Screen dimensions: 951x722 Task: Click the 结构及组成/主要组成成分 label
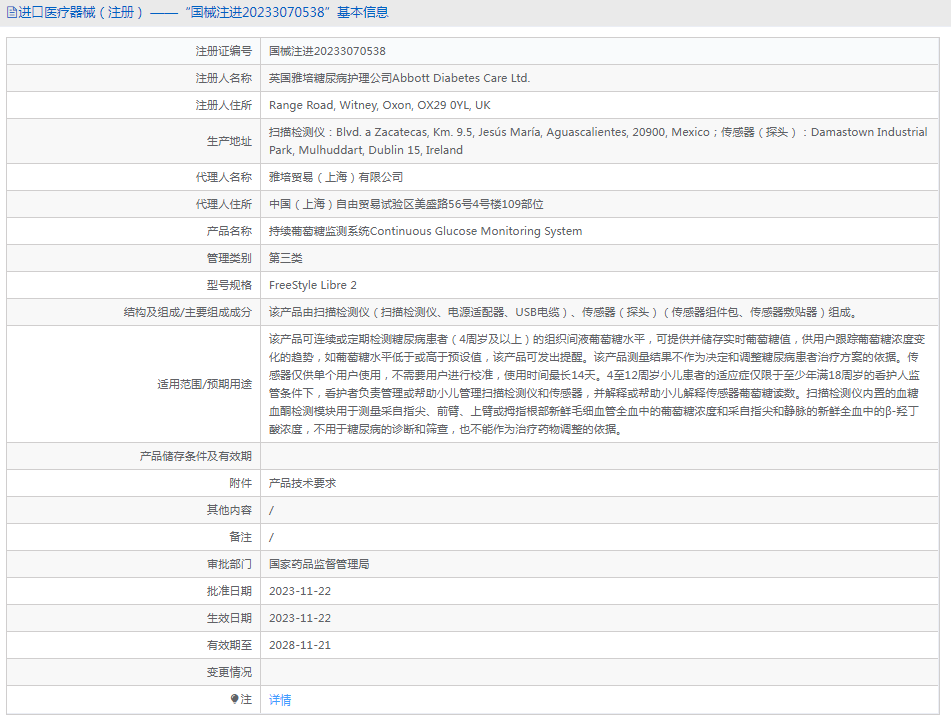[187, 312]
